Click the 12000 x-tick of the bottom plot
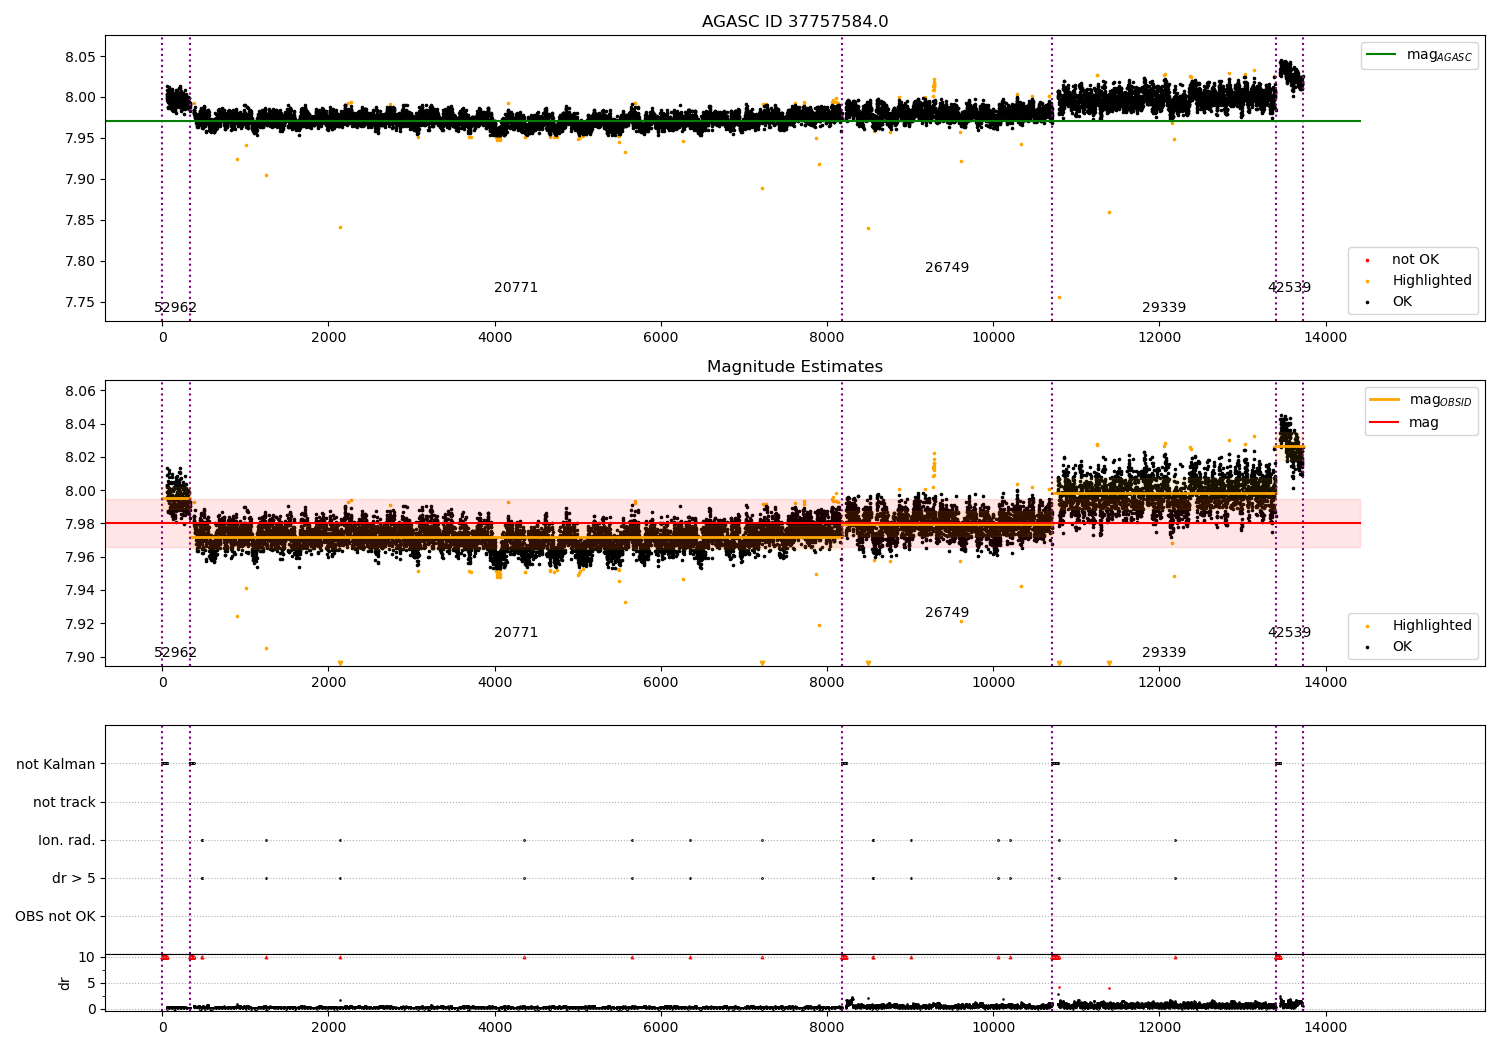1500x1050 pixels. 1159,1027
